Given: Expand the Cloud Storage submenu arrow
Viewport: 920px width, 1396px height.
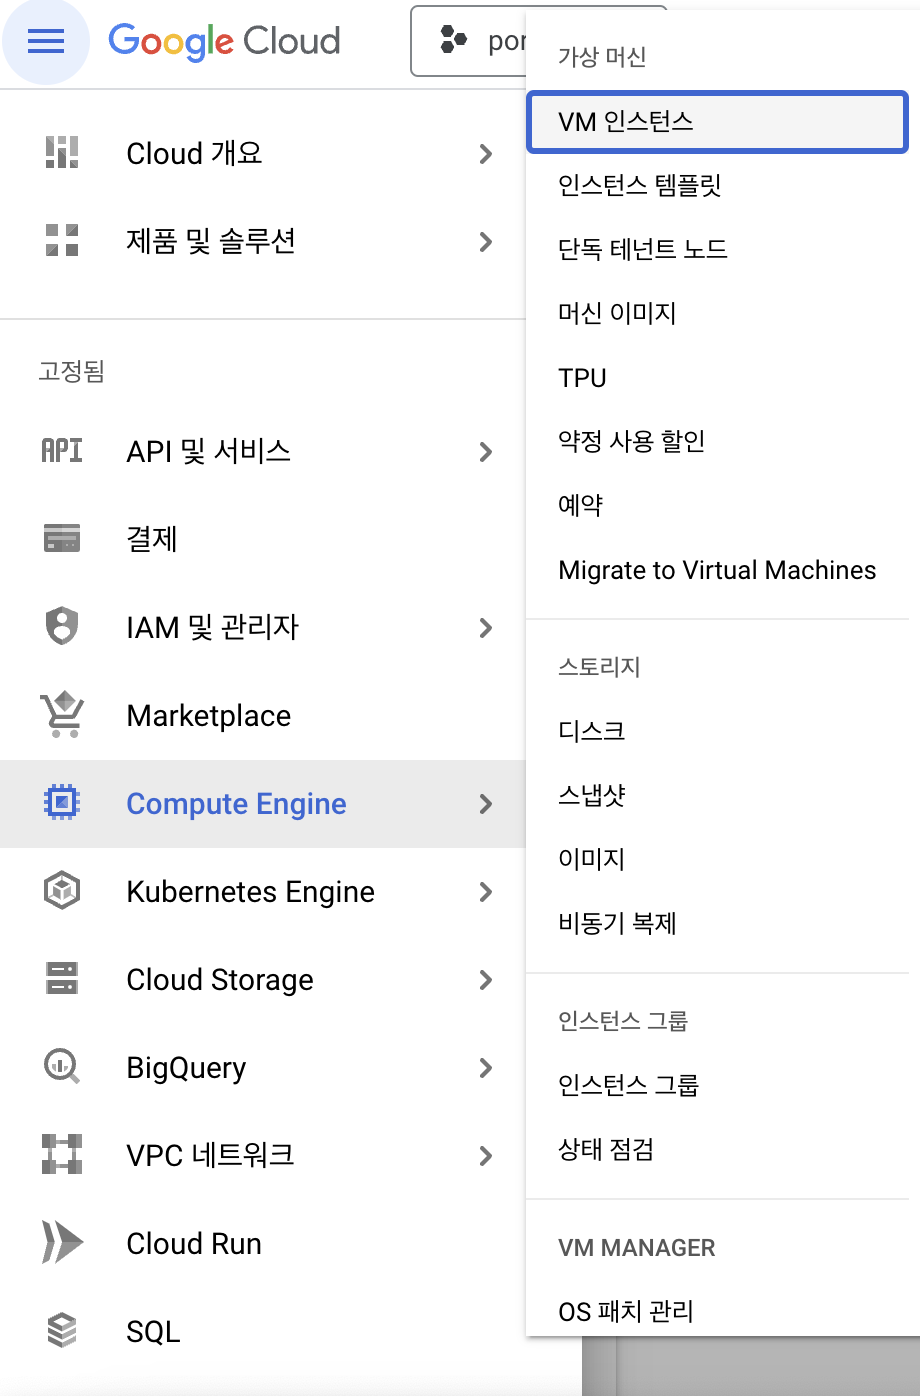Looking at the screenshot, I should [486, 980].
